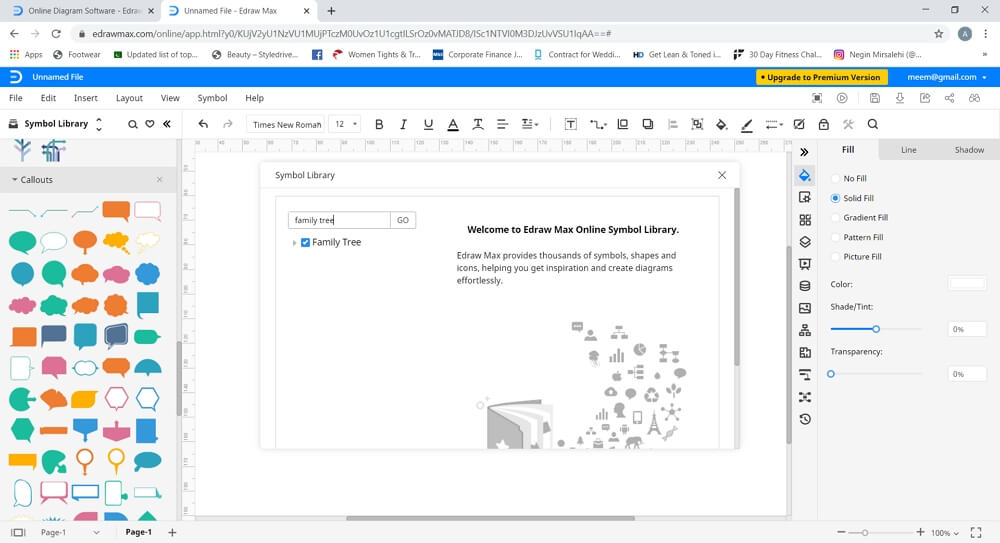Viewport: 1000px width, 543px height.
Task: Open Symbol Library up-down switcher
Action: [x=99, y=124]
